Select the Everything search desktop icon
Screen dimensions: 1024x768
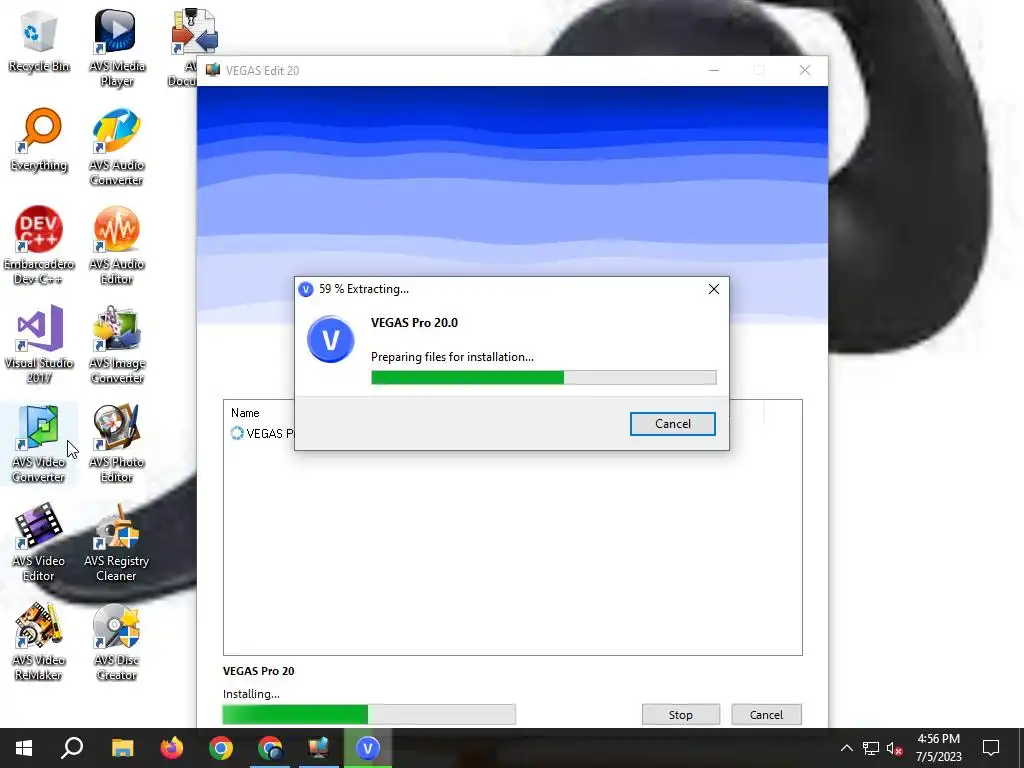[39, 139]
